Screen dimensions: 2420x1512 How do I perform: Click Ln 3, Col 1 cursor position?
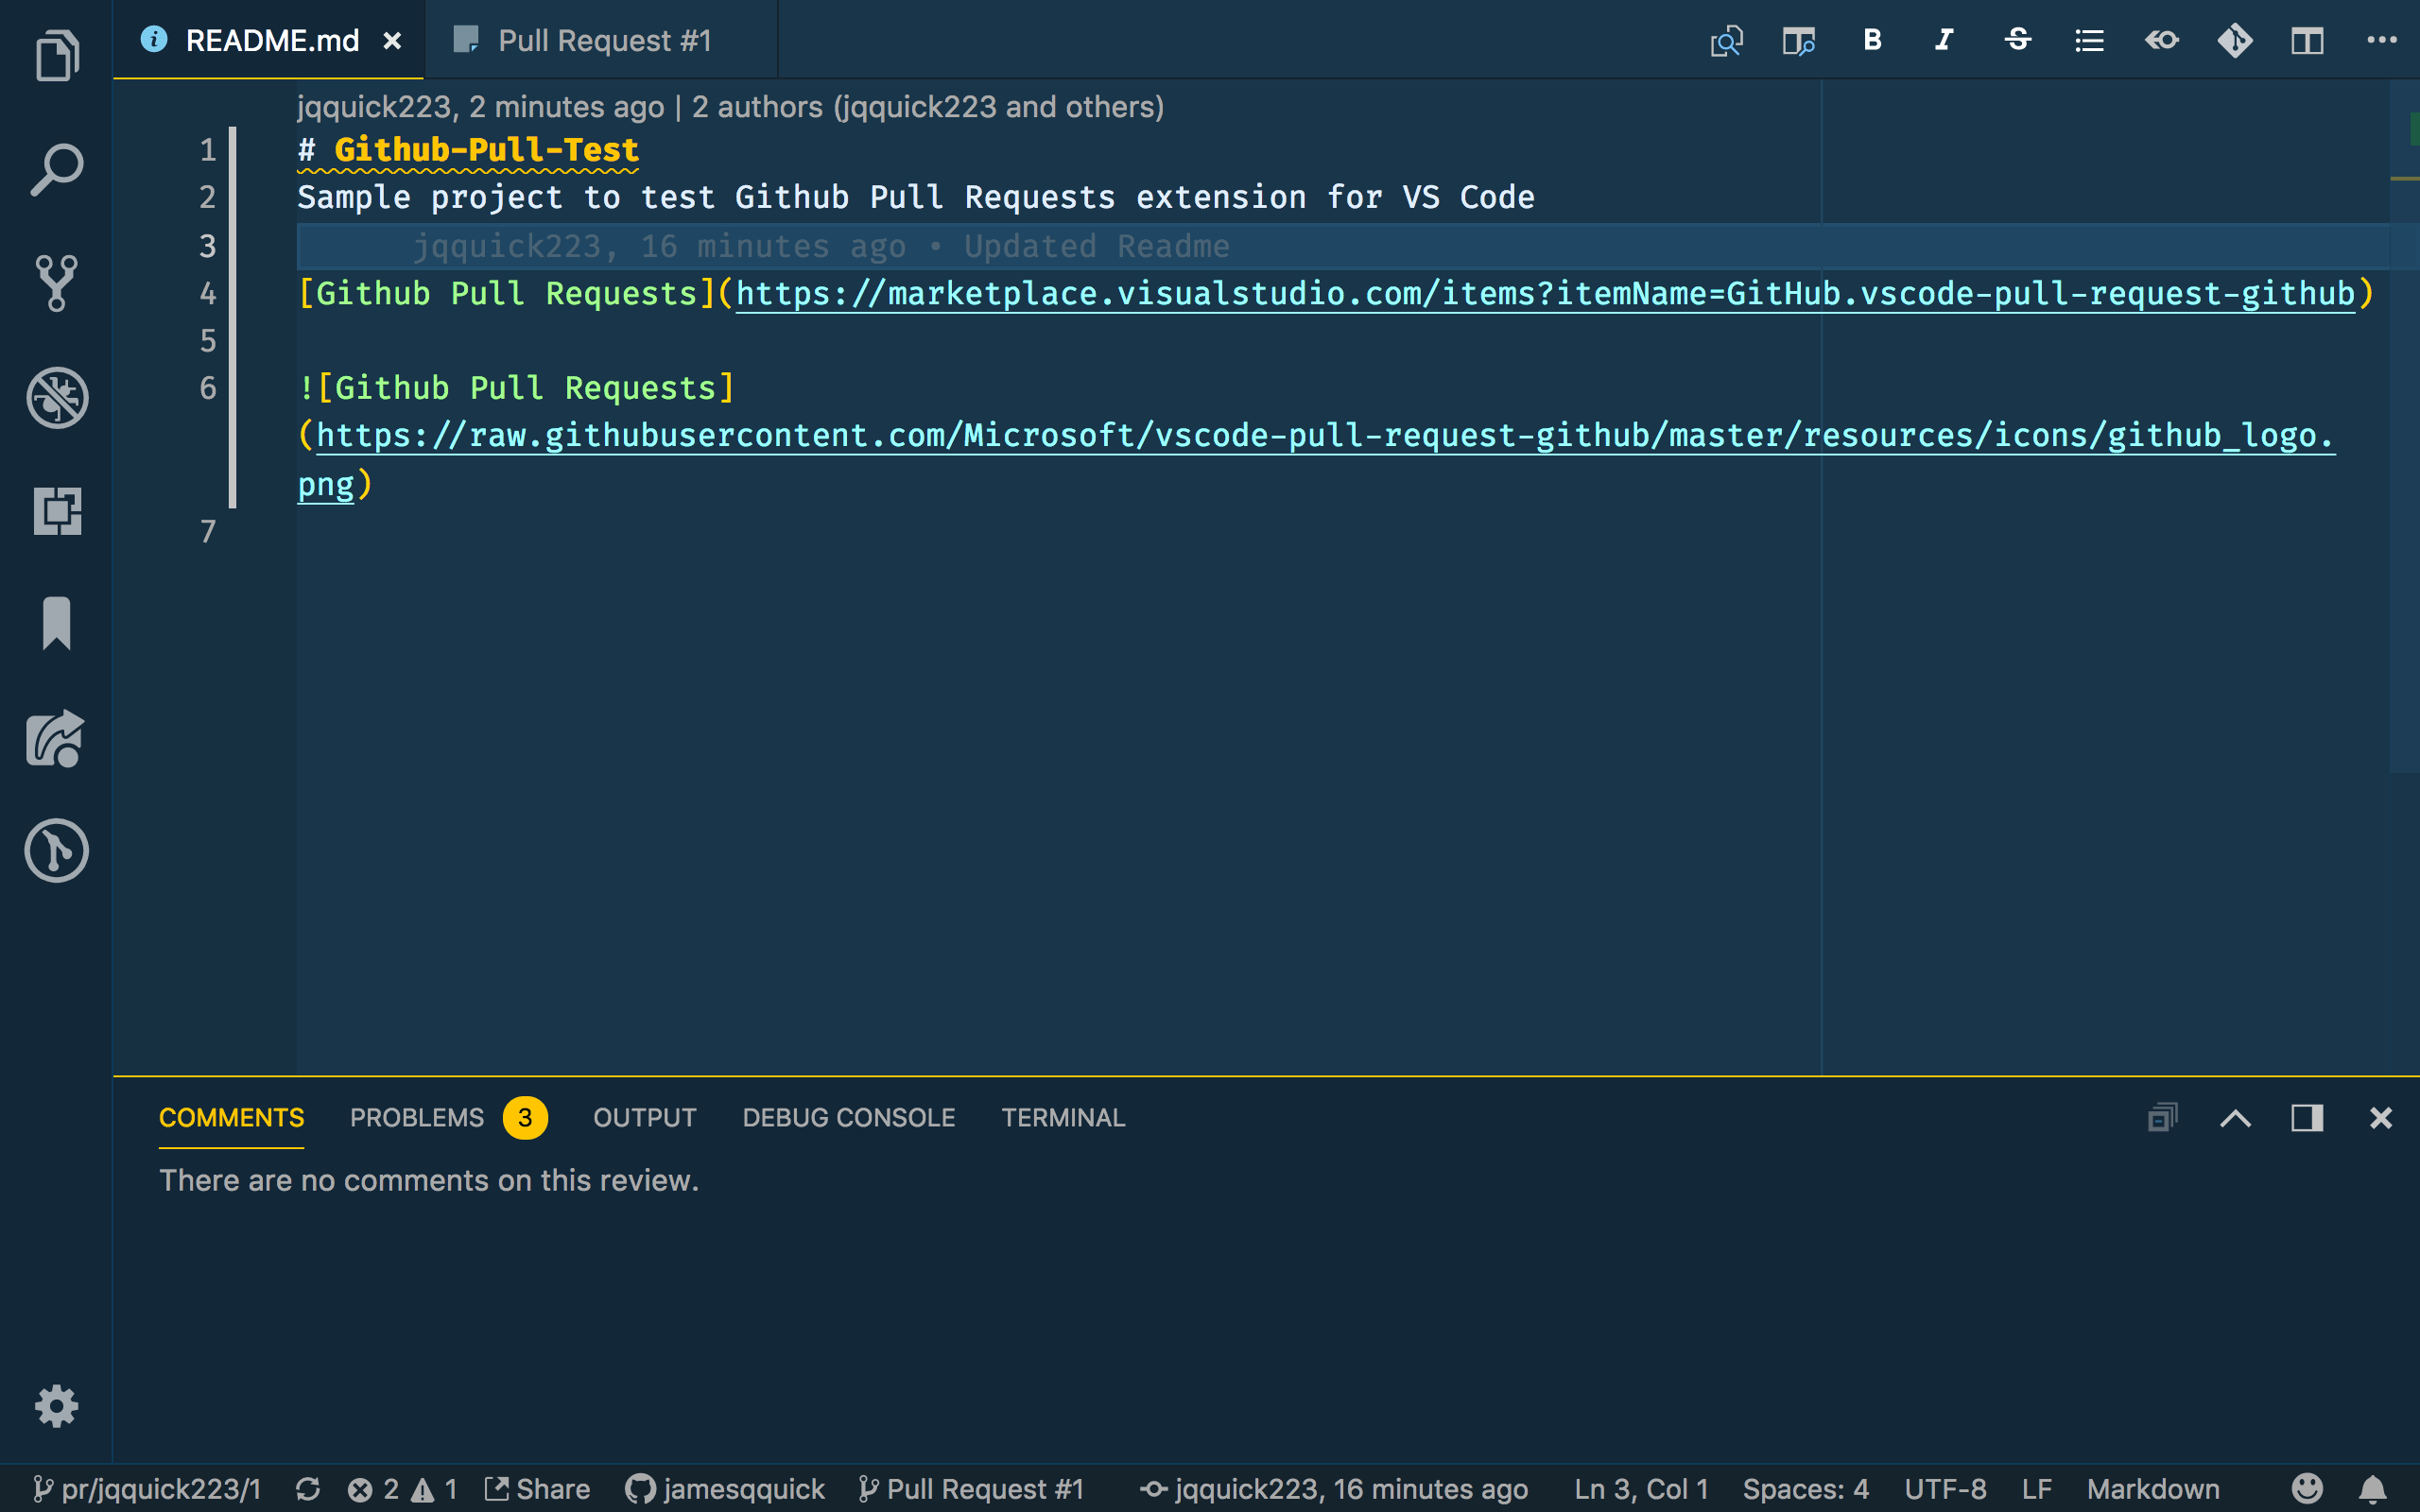1641,1489
